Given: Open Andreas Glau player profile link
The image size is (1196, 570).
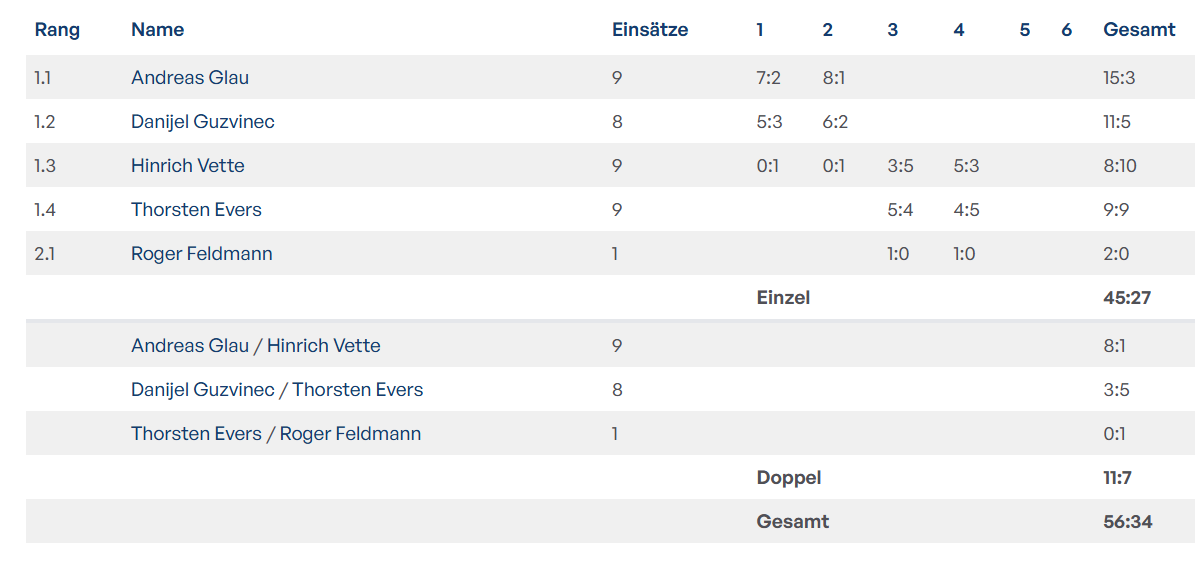Looking at the screenshot, I should [x=190, y=78].
